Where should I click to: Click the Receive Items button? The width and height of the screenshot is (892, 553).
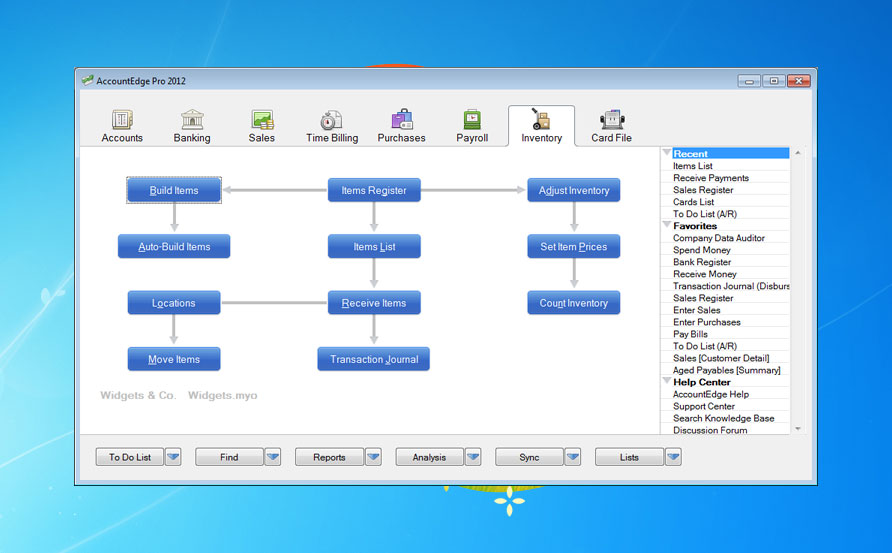click(x=374, y=303)
